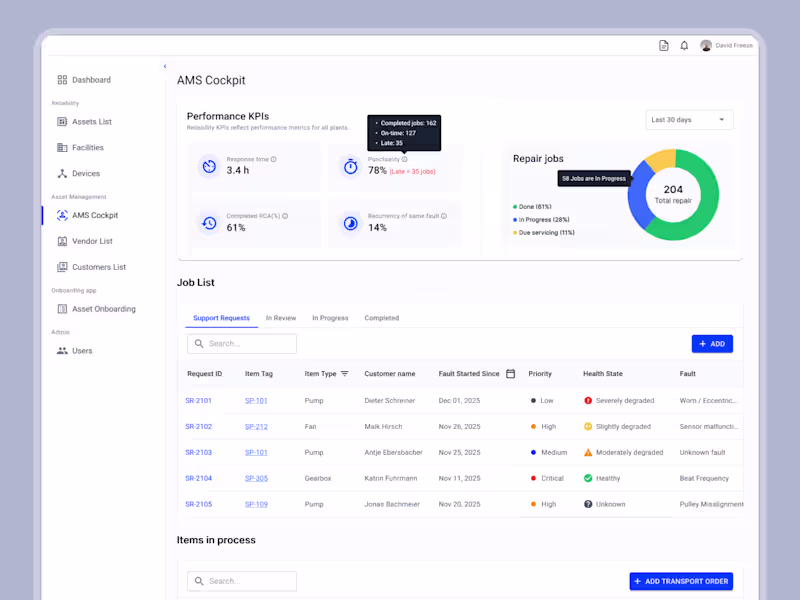Open the Fault Started Since date picker
The width and height of the screenshot is (800, 600).
pos(510,373)
